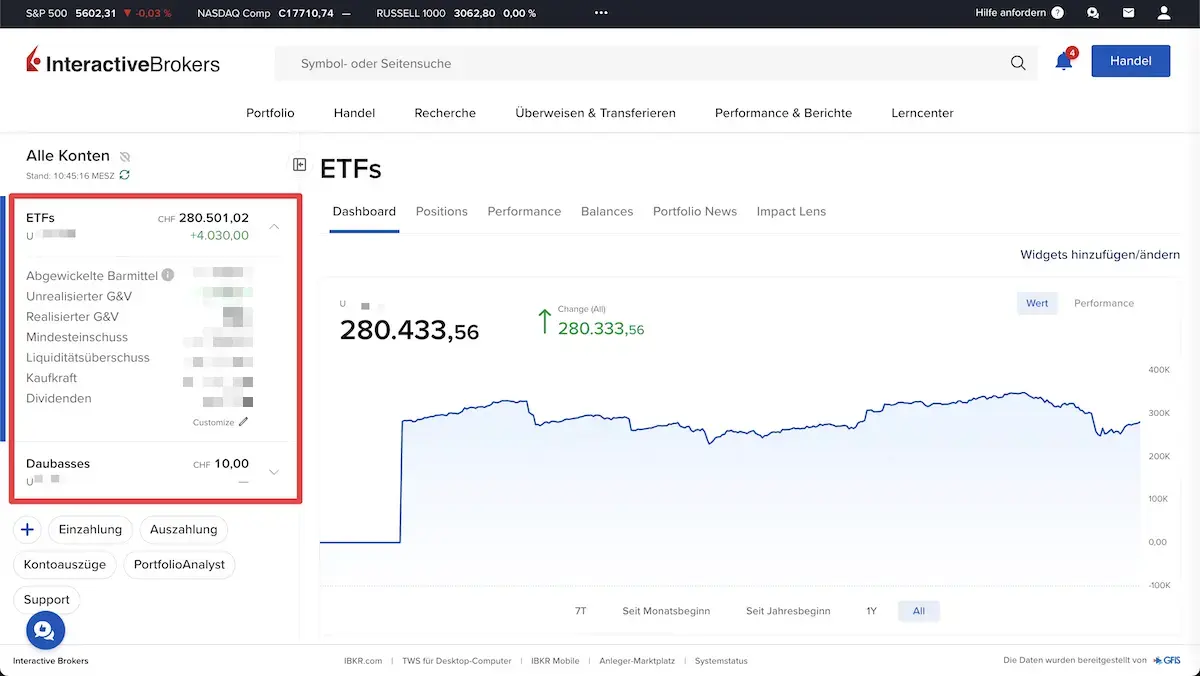1200x676 pixels.
Task: Click the help question mark icon
Action: click(x=1057, y=13)
